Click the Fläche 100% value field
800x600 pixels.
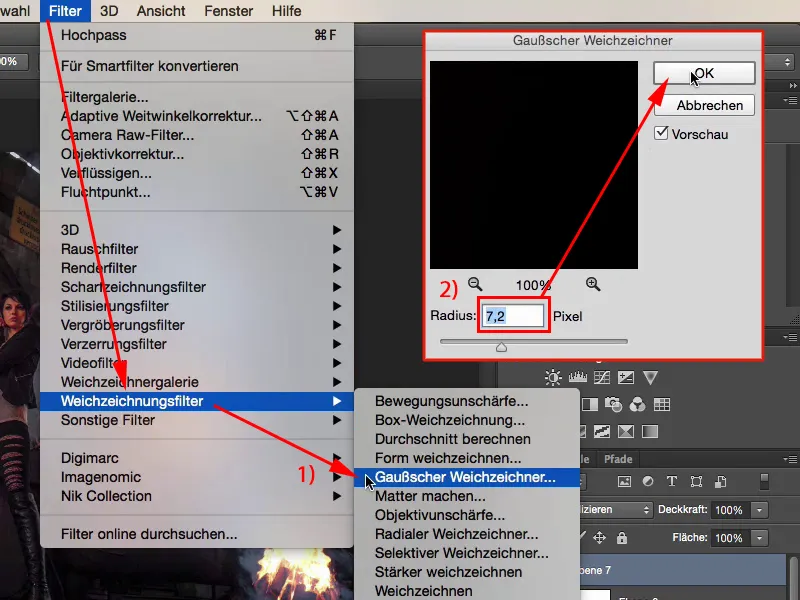click(729, 538)
